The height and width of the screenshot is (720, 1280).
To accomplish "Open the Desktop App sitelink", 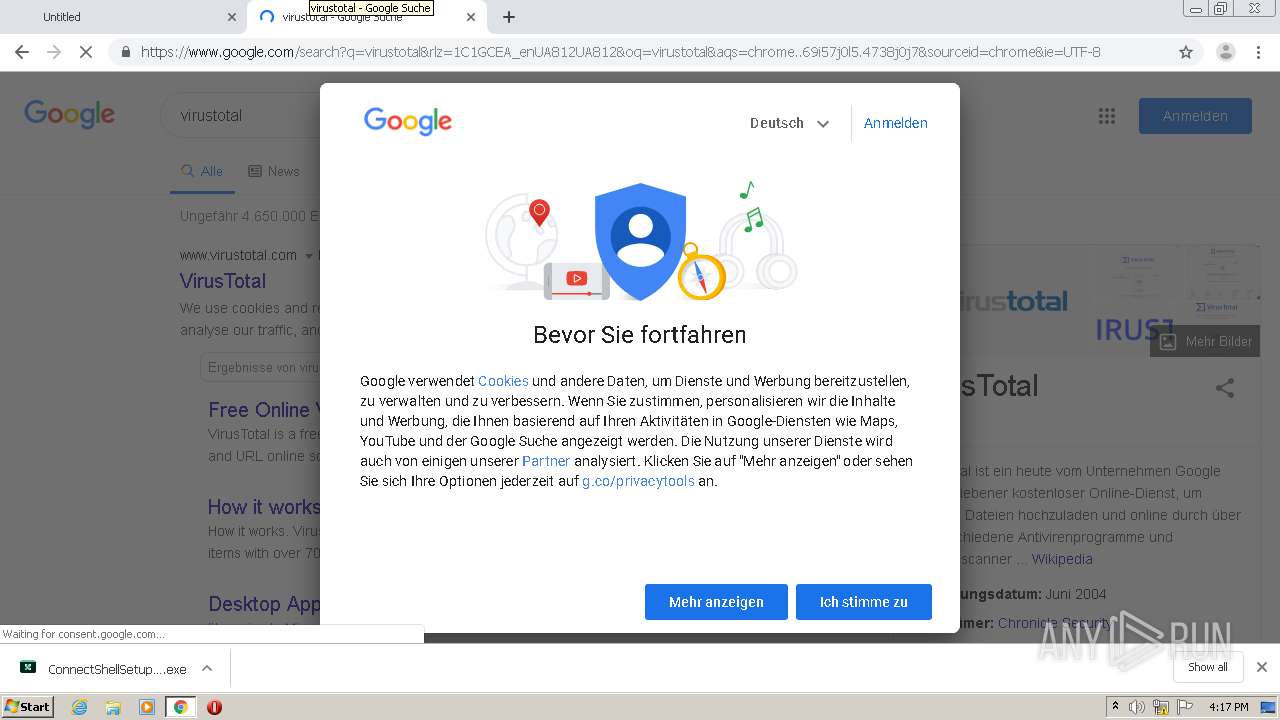I will click(264, 604).
